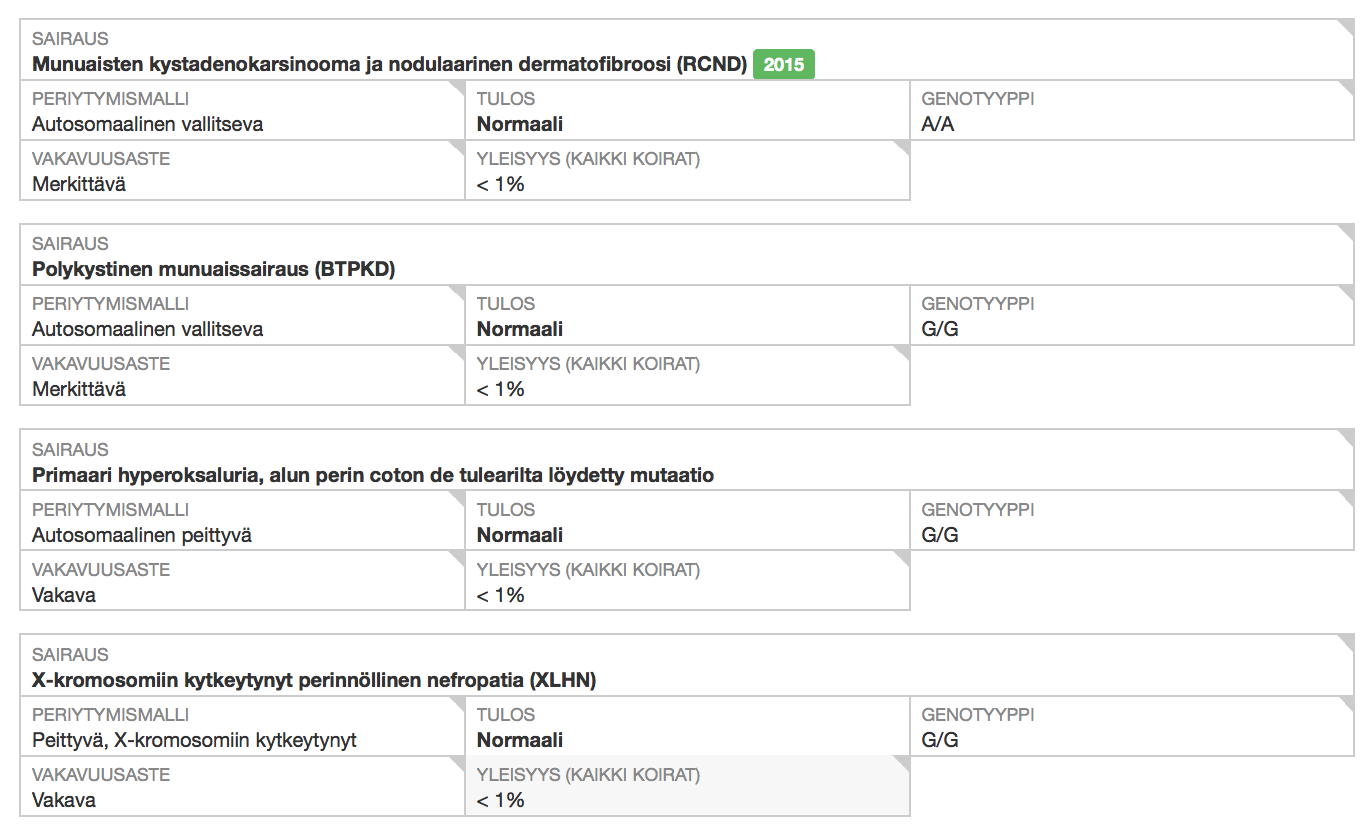Click RCND's Autosomaalinen vallitseva inheritance value

(148, 125)
